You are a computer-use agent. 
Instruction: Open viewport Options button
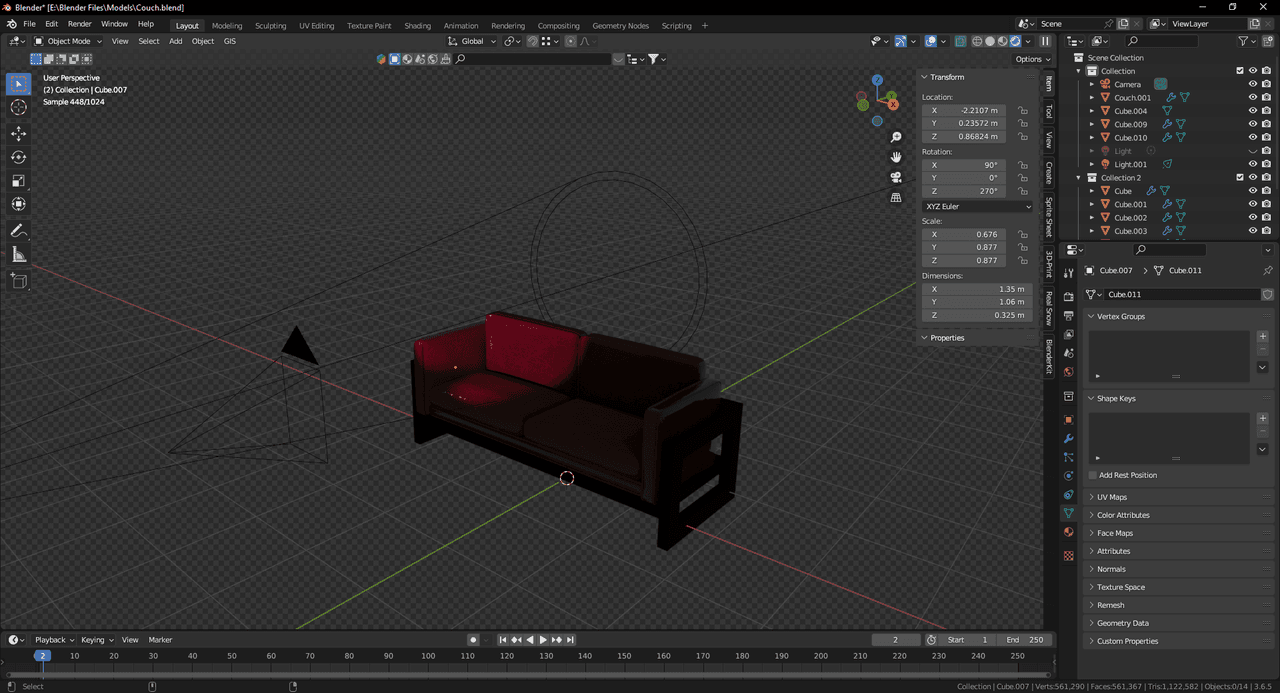click(1031, 59)
